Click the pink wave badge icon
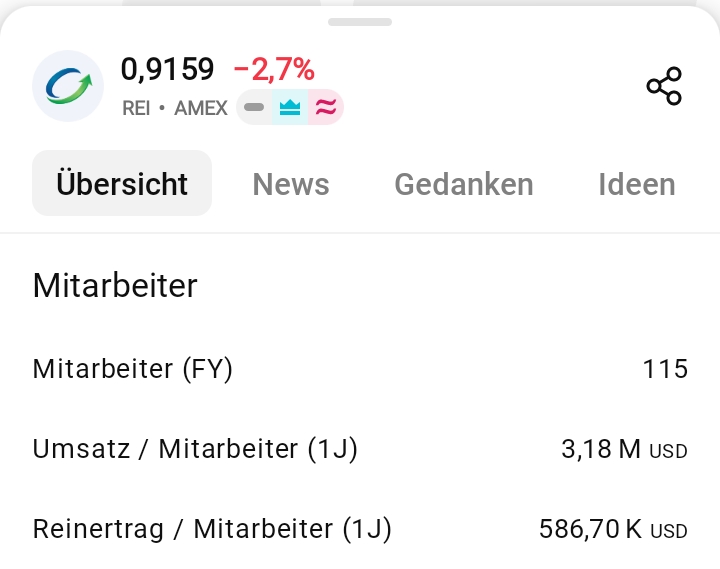Screen dimensions: 720x569 (325, 107)
